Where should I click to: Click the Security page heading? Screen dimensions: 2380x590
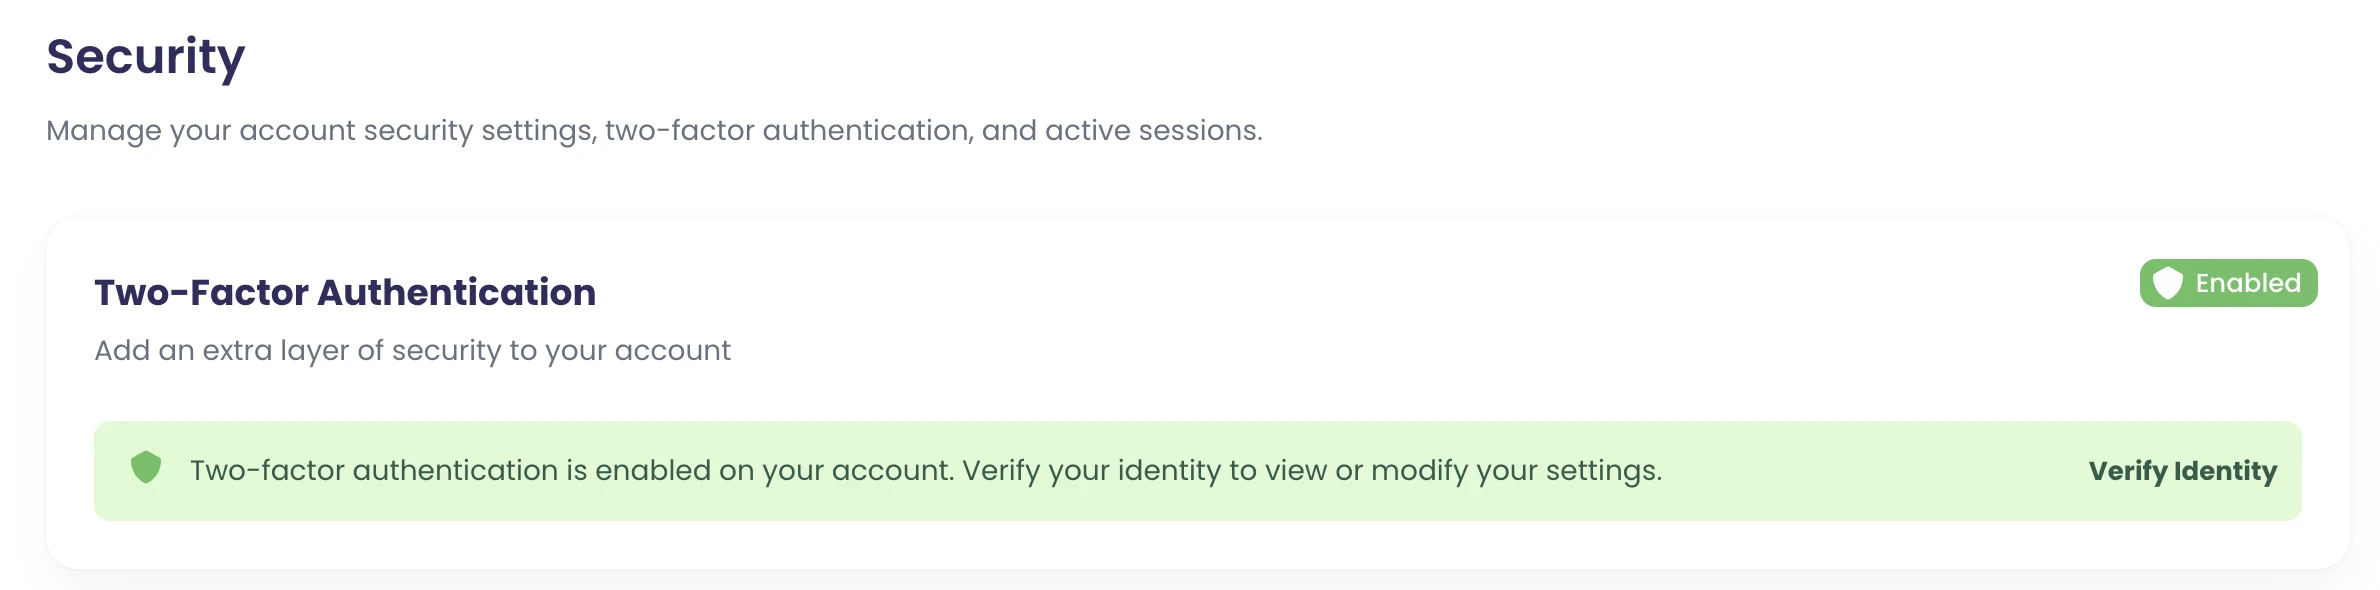[146, 56]
